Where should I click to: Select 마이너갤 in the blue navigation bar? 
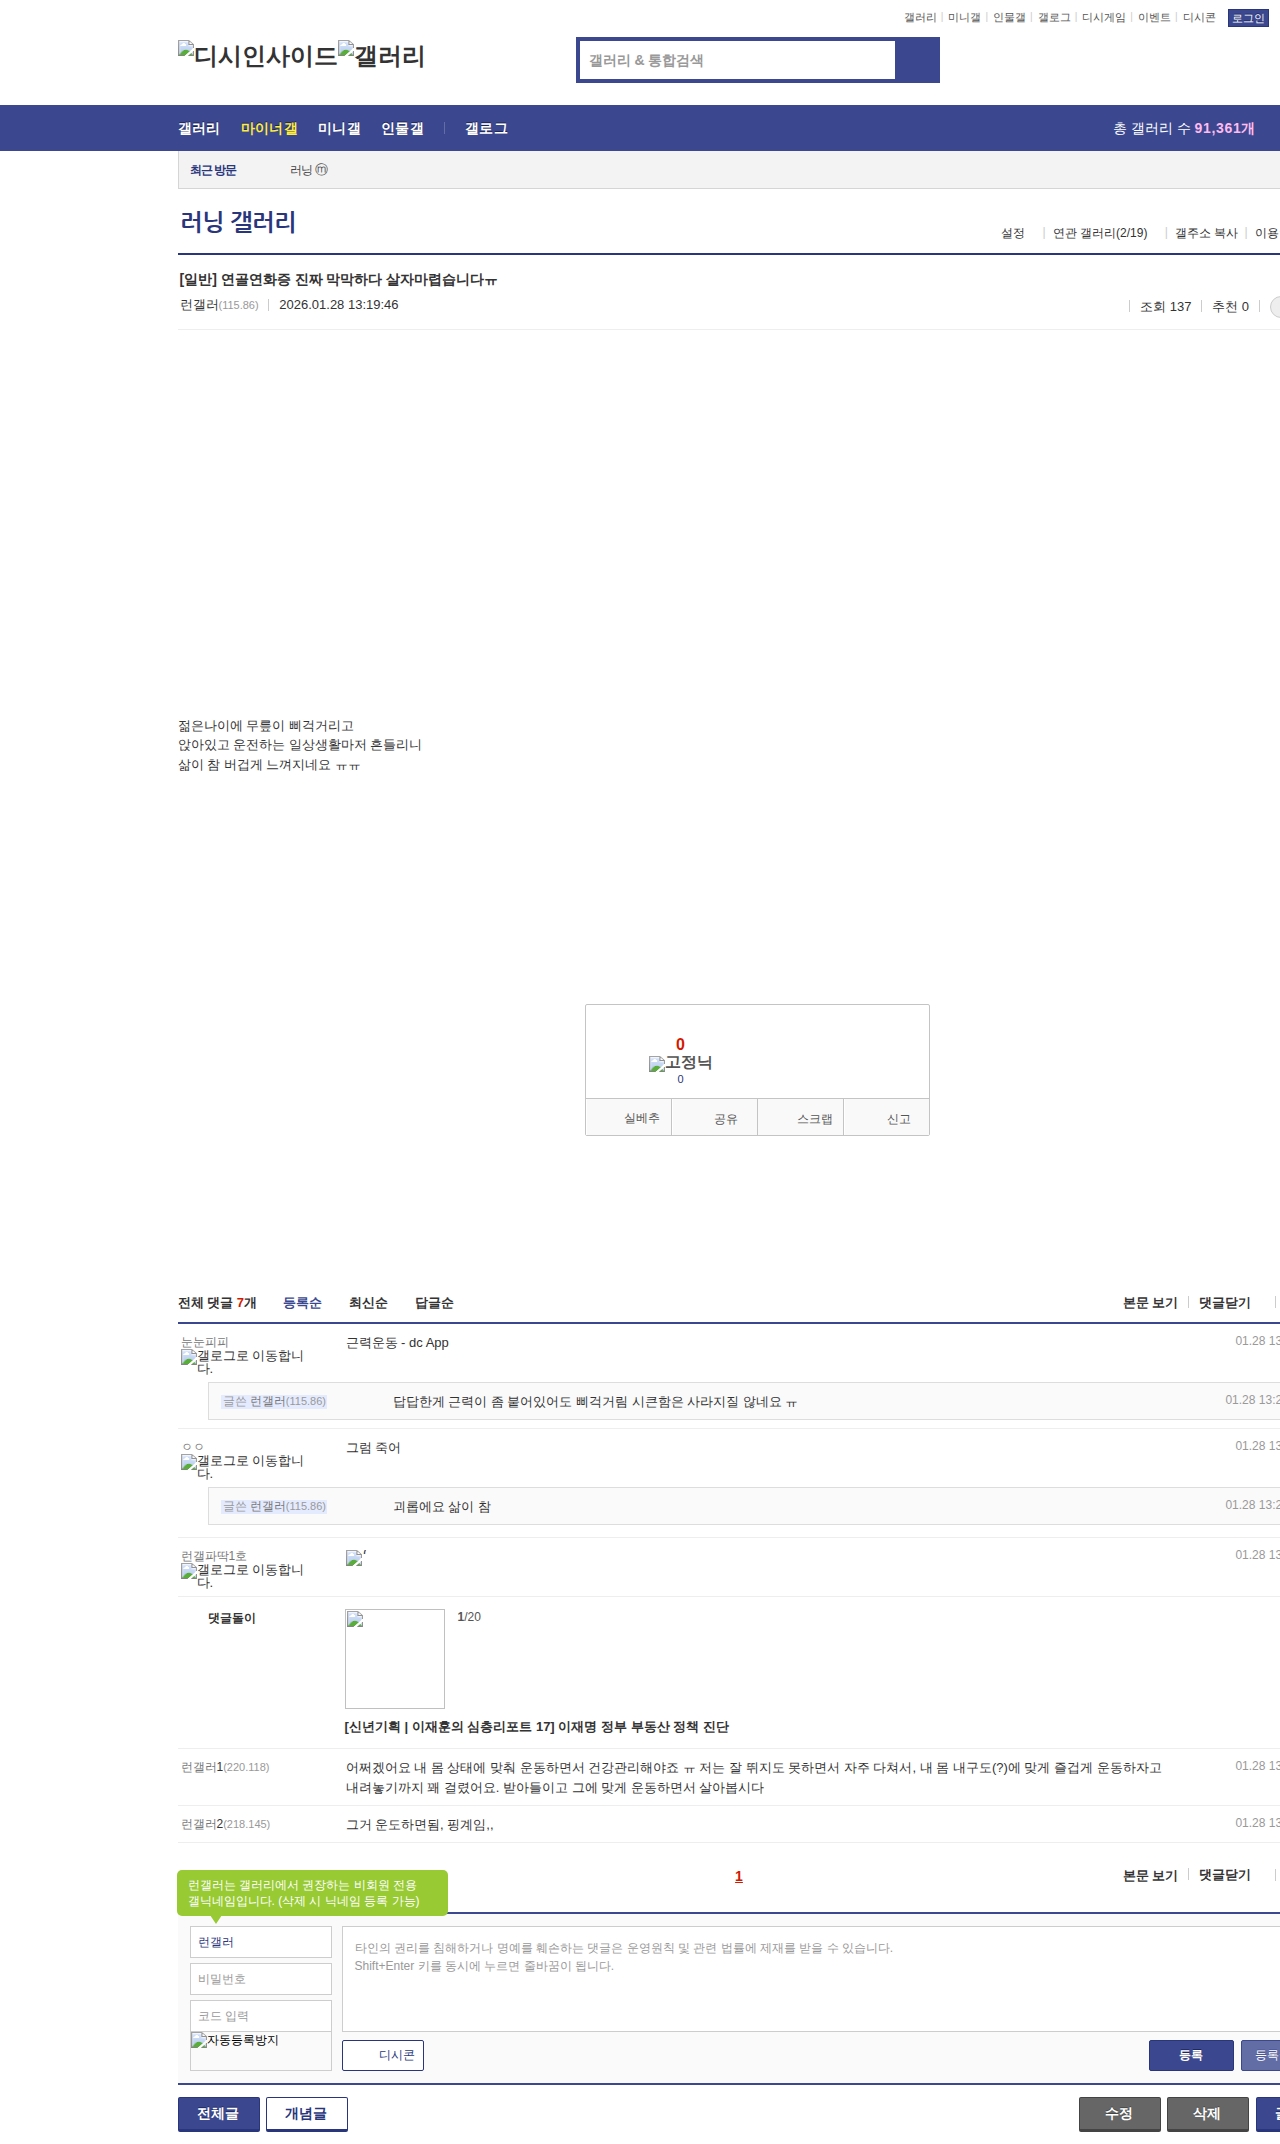(x=269, y=129)
